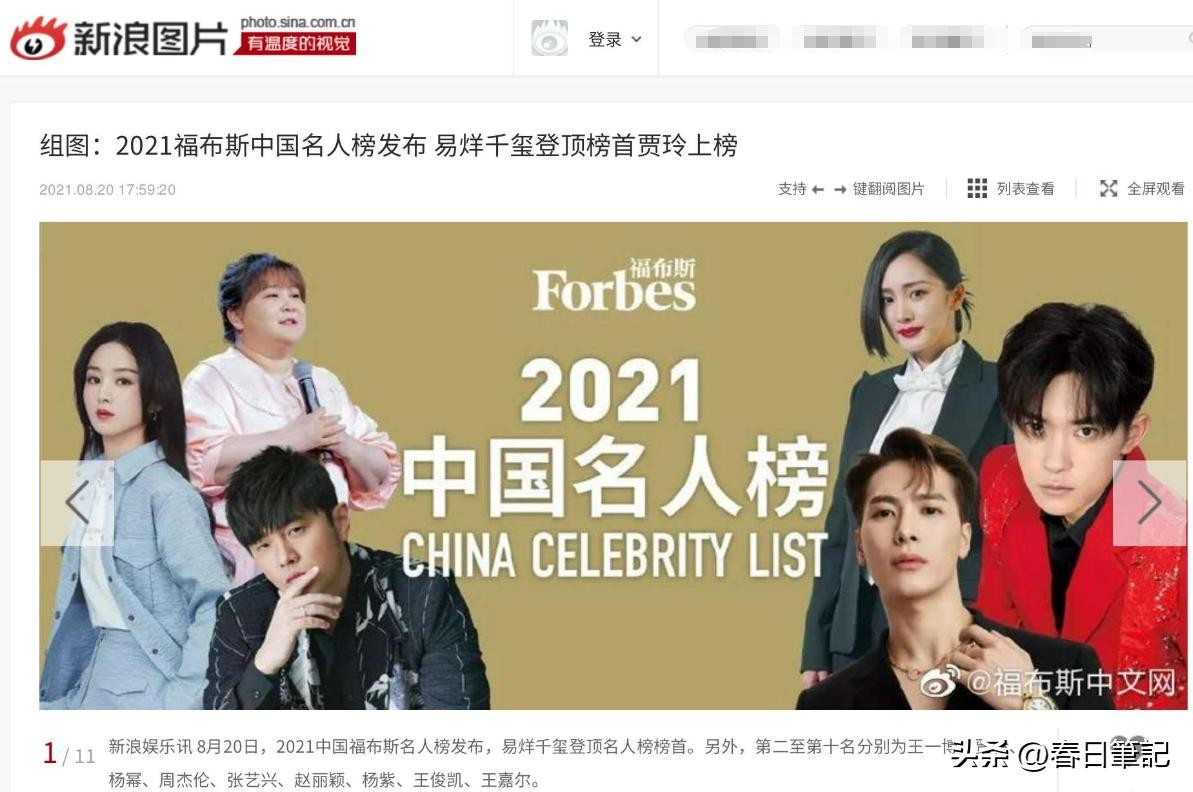This screenshot has height=792, width=1193.
Task: Select first blurred navigation item in header
Action: point(731,40)
